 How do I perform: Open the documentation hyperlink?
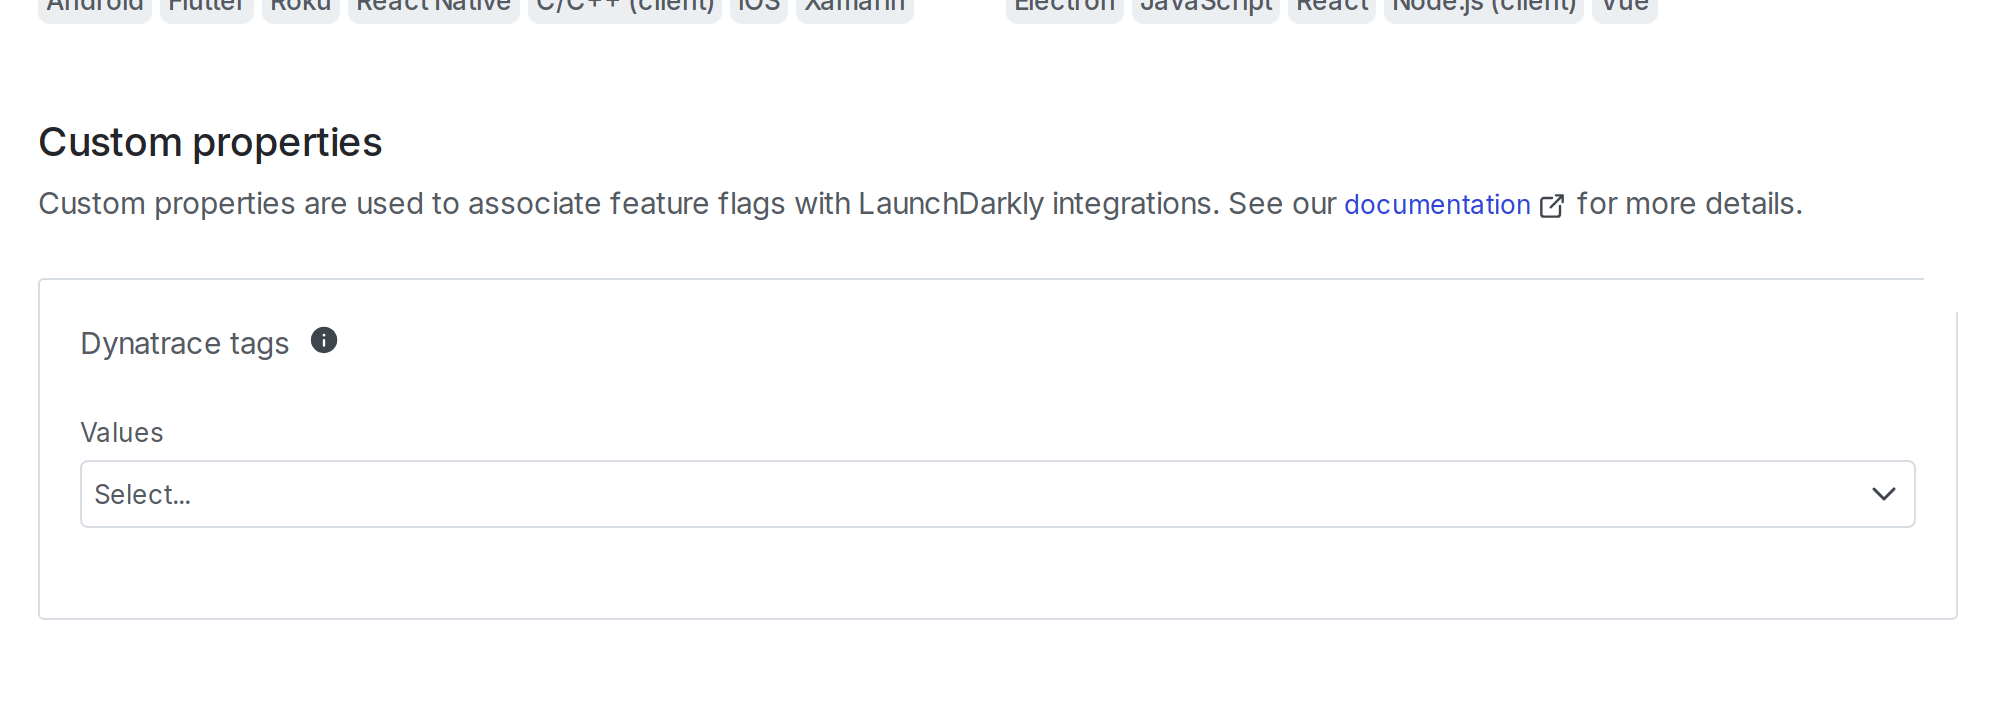(x=1437, y=204)
